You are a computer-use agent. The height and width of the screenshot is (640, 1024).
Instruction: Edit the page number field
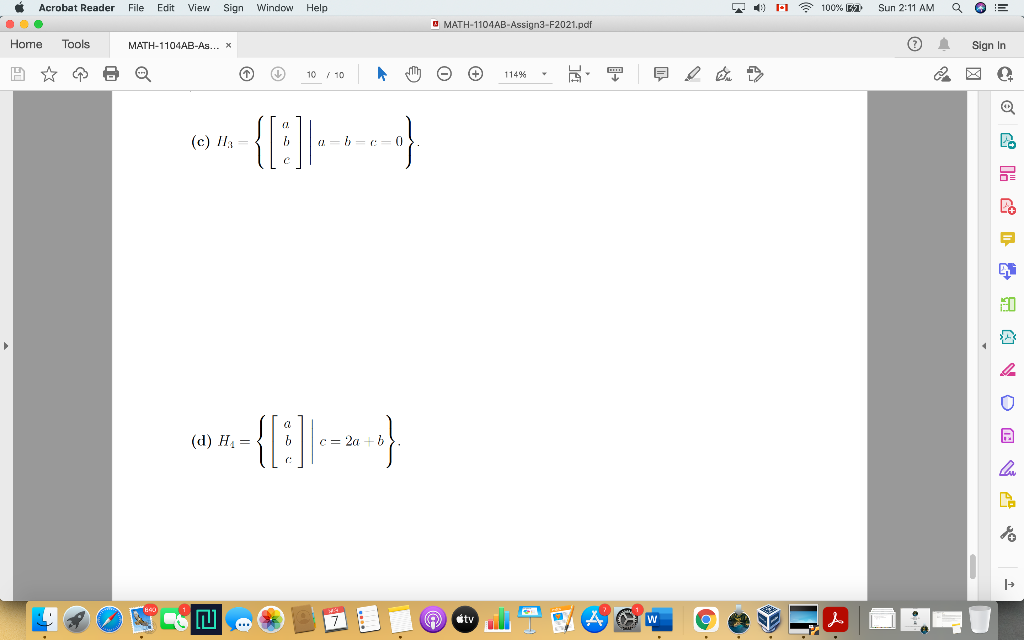pos(310,73)
